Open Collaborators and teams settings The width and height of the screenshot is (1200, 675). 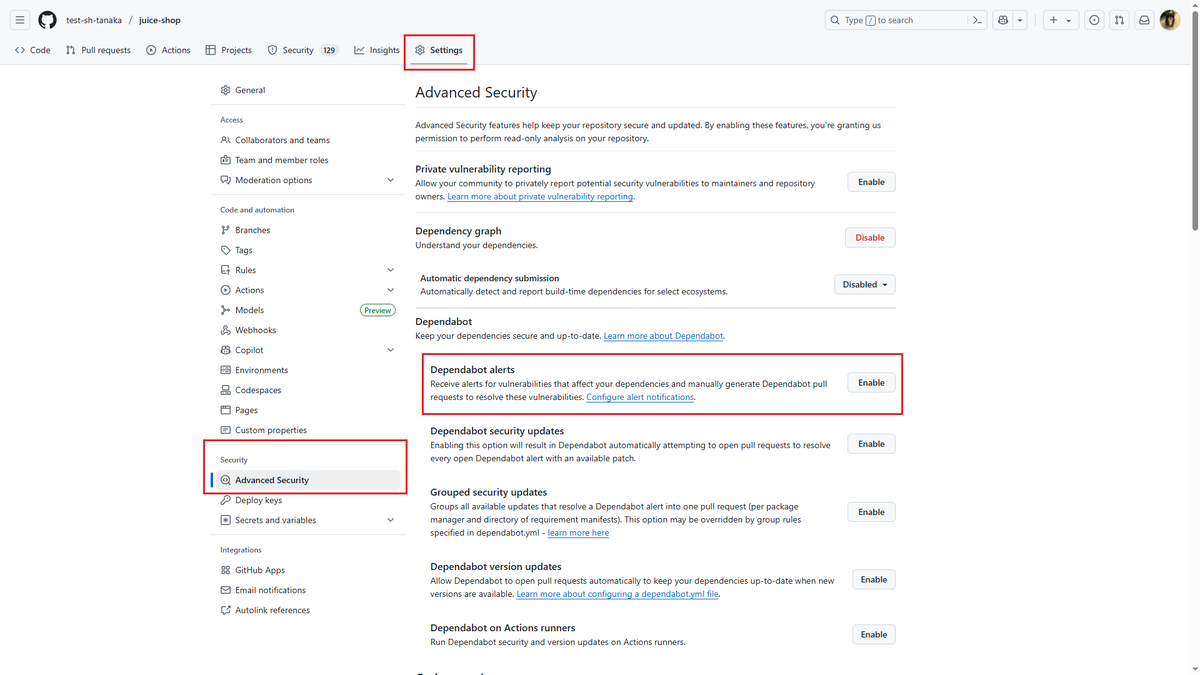pos(307,140)
